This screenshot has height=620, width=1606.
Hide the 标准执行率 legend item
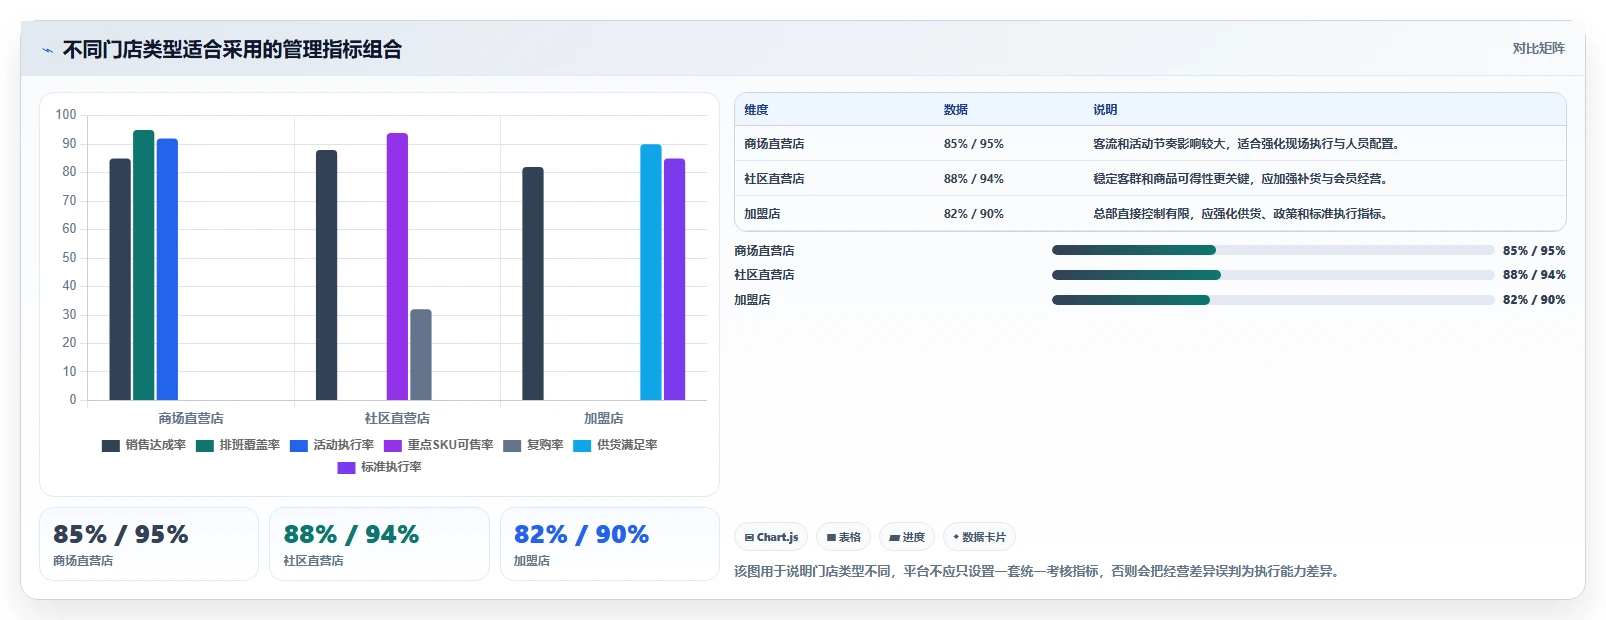click(380, 467)
